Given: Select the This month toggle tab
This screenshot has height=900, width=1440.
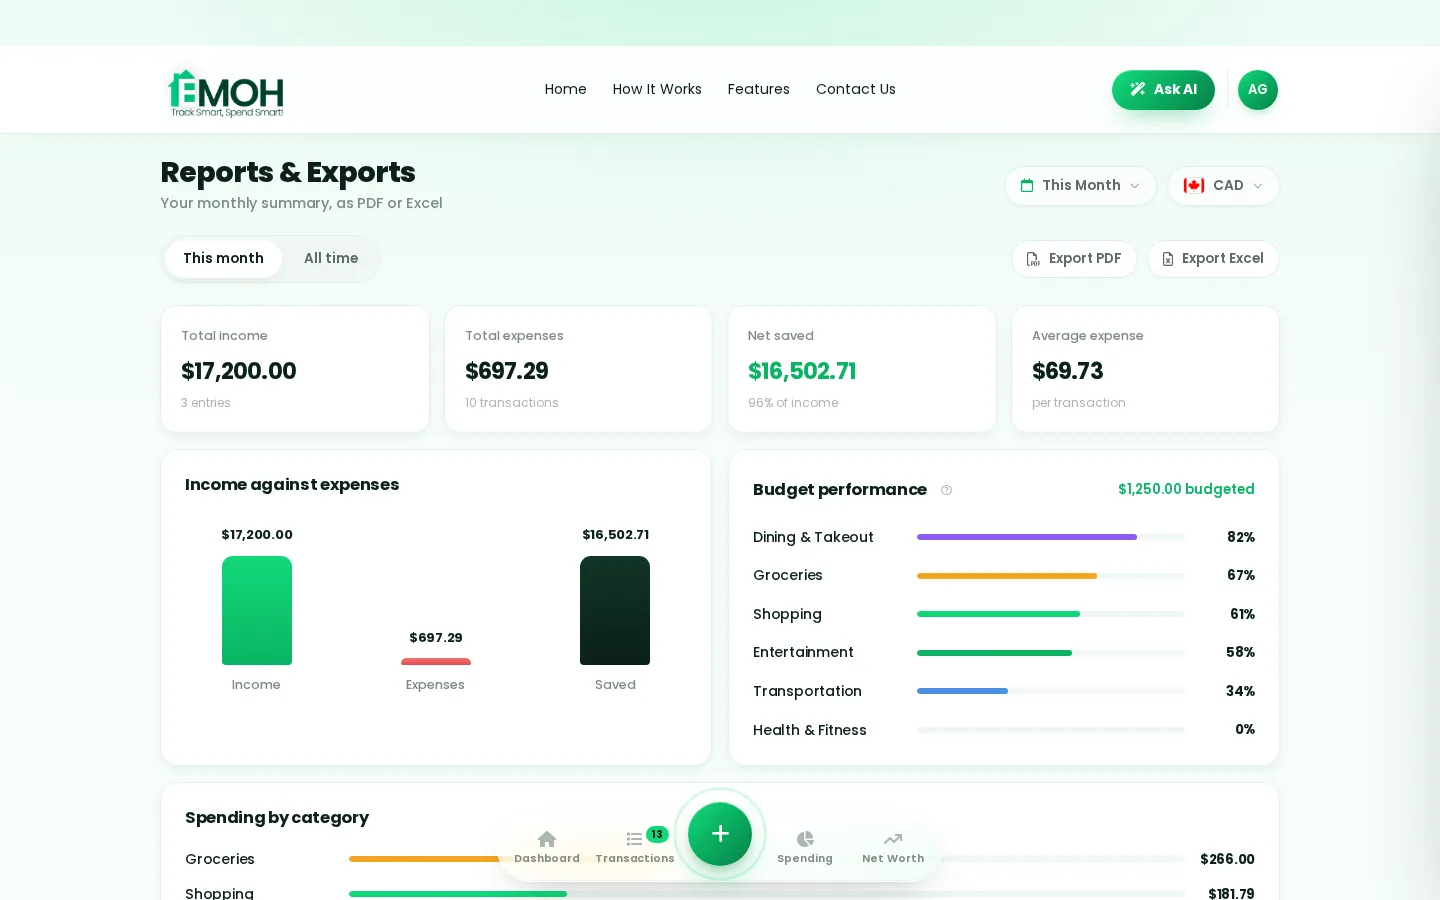Looking at the screenshot, I should tap(223, 259).
